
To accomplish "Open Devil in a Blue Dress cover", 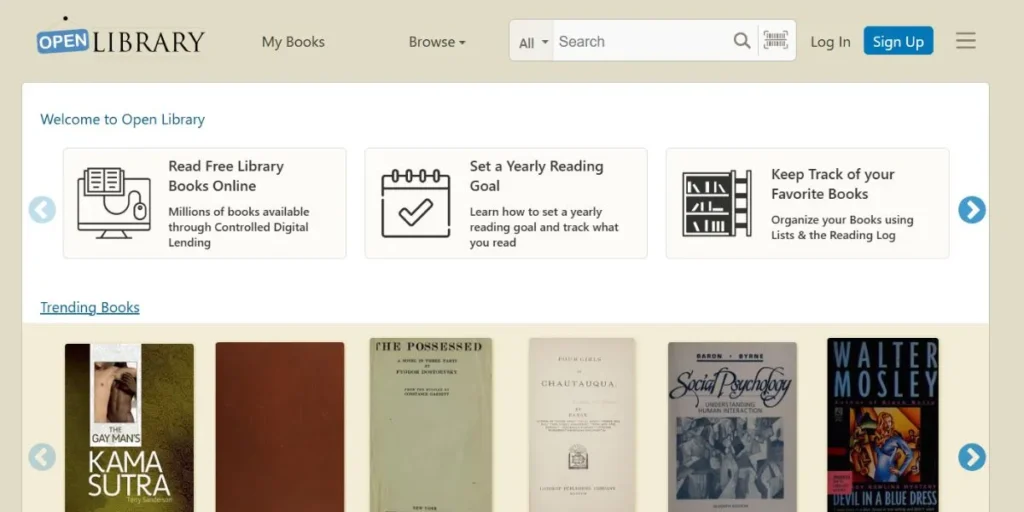I will point(882,425).
